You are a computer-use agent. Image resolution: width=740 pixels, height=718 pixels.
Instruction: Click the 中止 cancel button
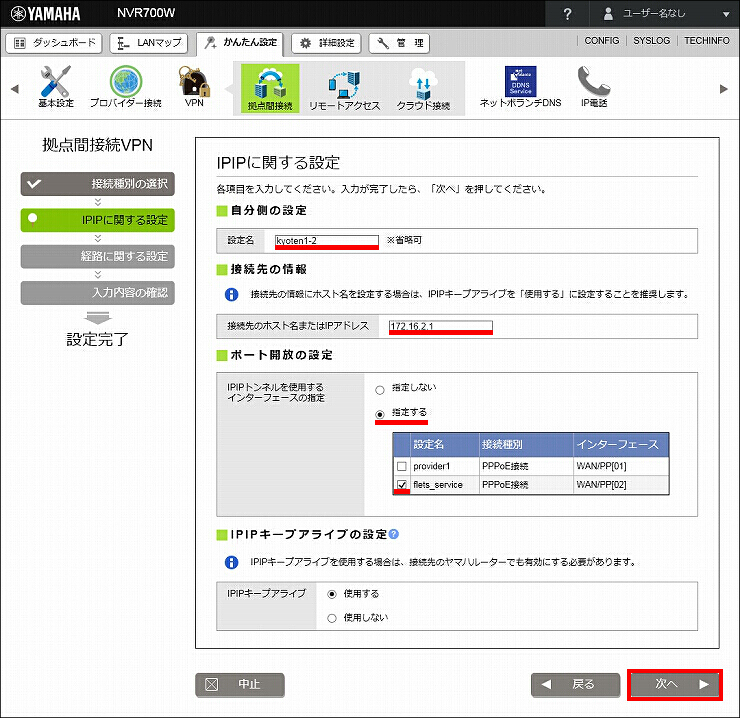(240, 684)
